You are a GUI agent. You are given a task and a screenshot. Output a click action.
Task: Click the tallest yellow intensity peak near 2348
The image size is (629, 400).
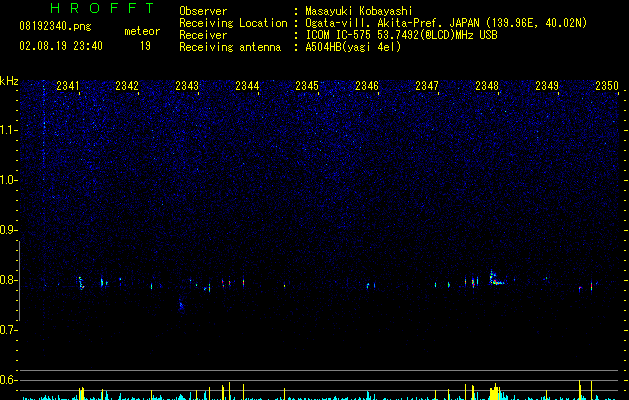click(x=496, y=392)
